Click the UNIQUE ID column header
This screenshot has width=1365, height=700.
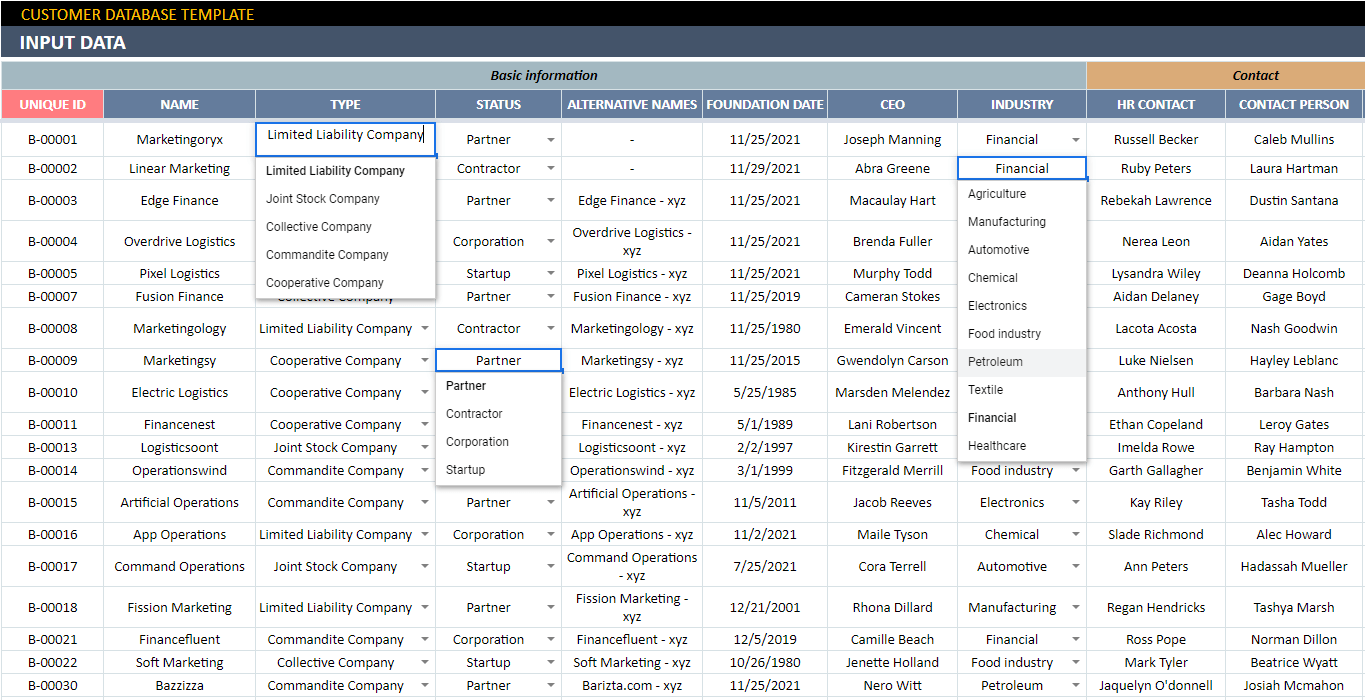click(52, 104)
